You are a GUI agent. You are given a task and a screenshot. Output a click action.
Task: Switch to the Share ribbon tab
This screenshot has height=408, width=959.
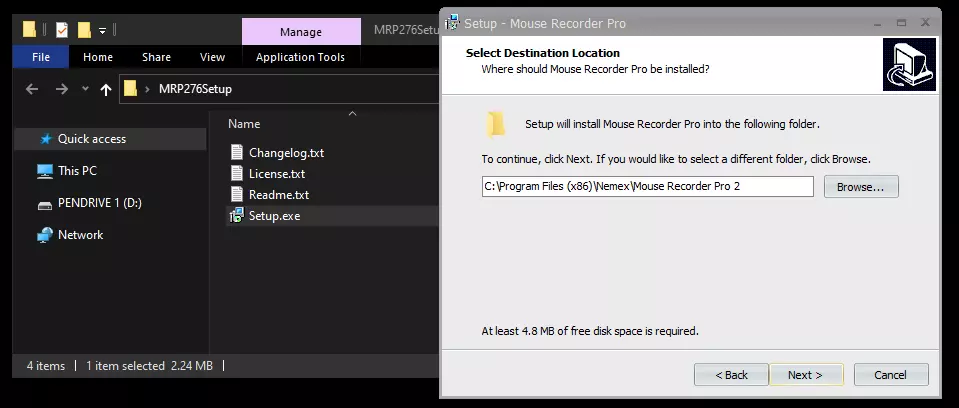tap(156, 57)
